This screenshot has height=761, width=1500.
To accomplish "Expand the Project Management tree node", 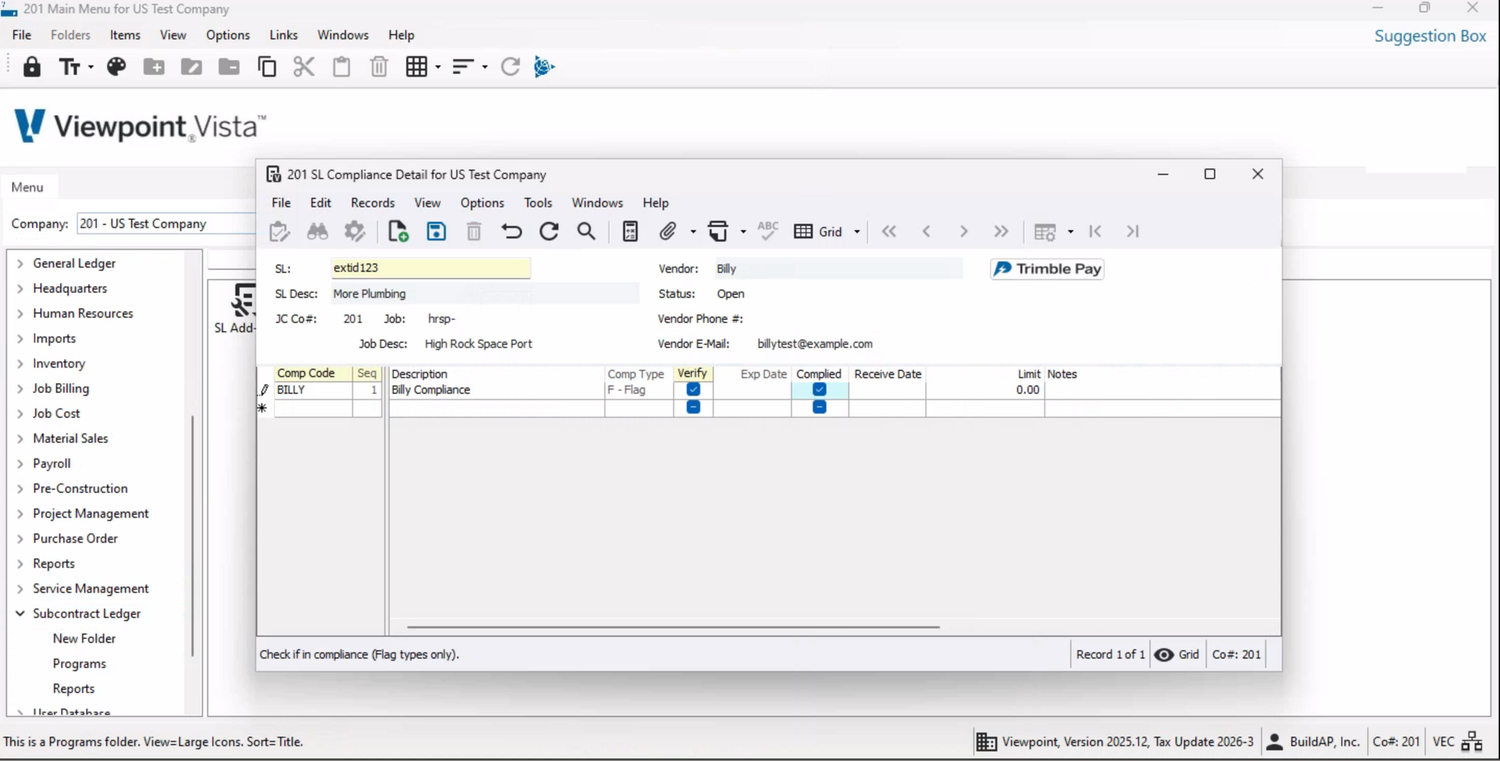I will click(20, 513).
